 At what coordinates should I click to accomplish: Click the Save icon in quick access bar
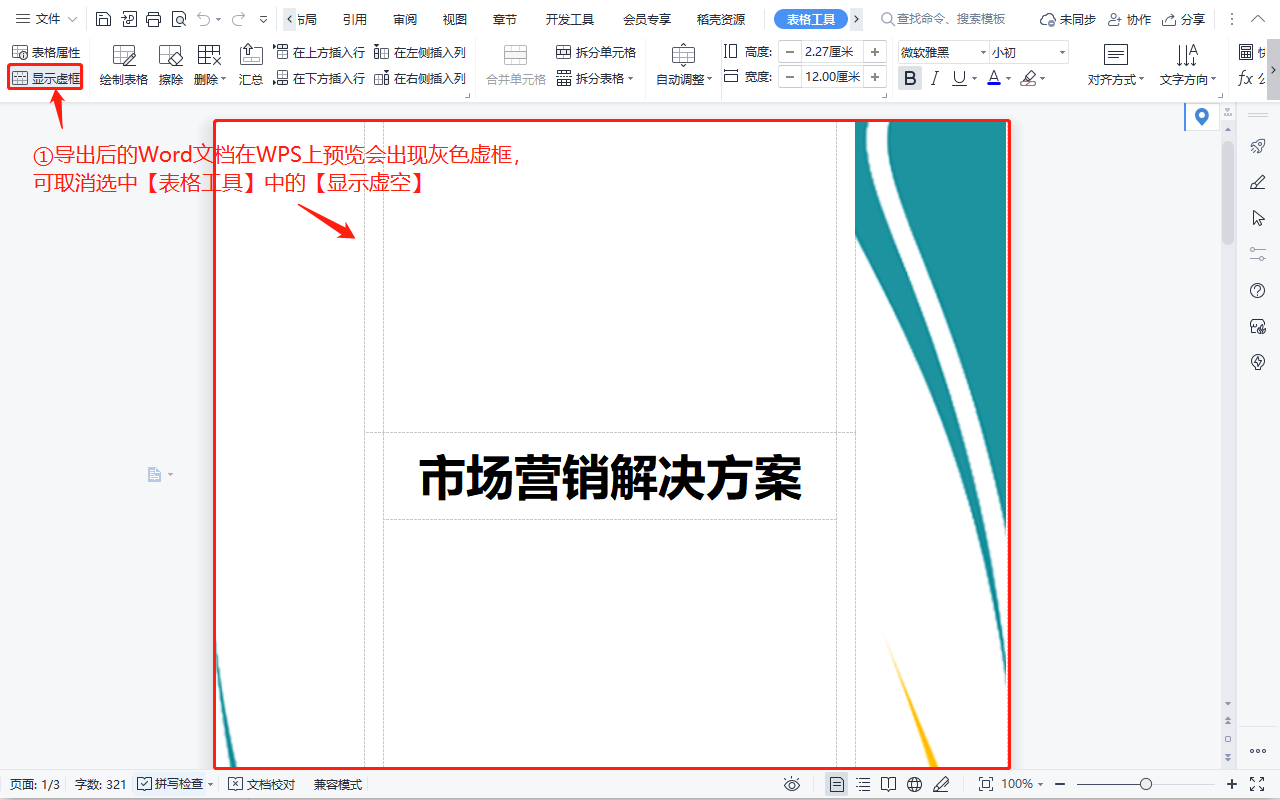[x=103, y=19]
